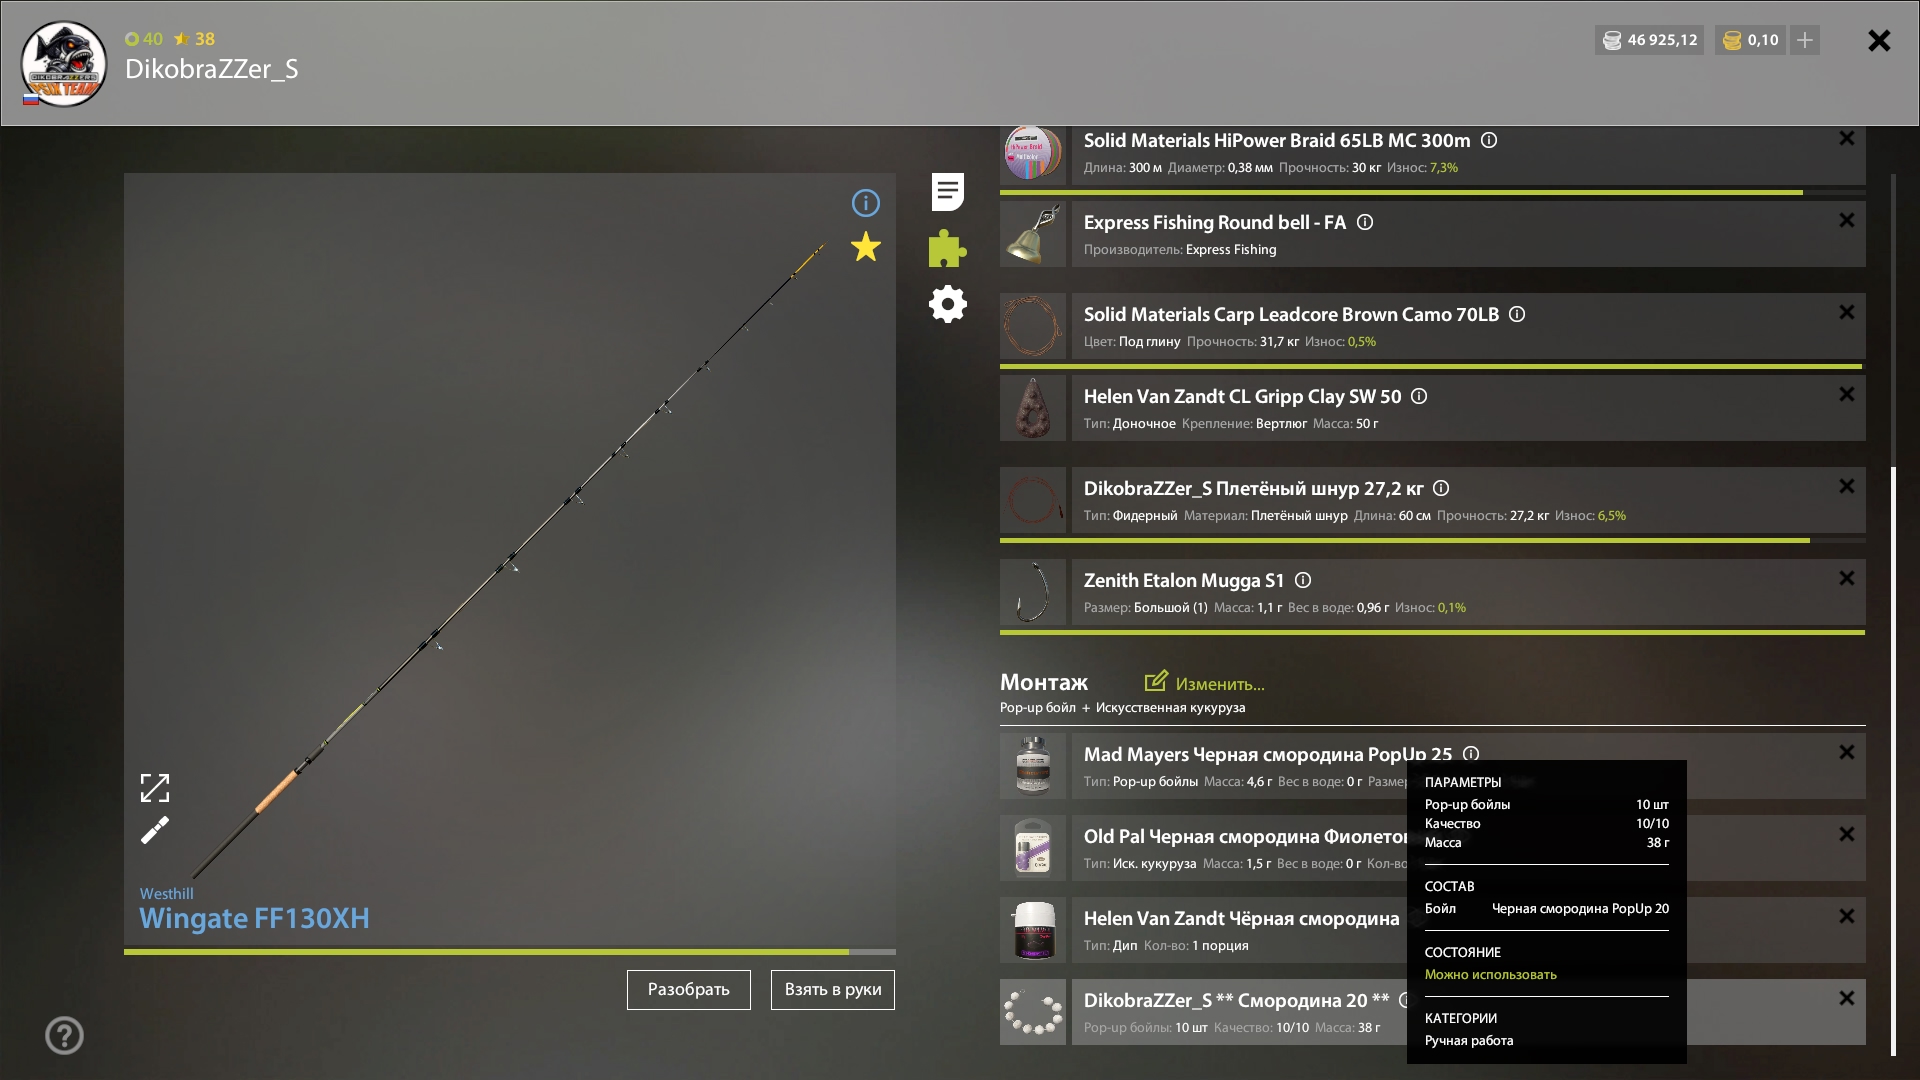Show info for HiPower Braid 65LB line
Screen dimensions: 1920x1080
click(x=1489, y=141)
